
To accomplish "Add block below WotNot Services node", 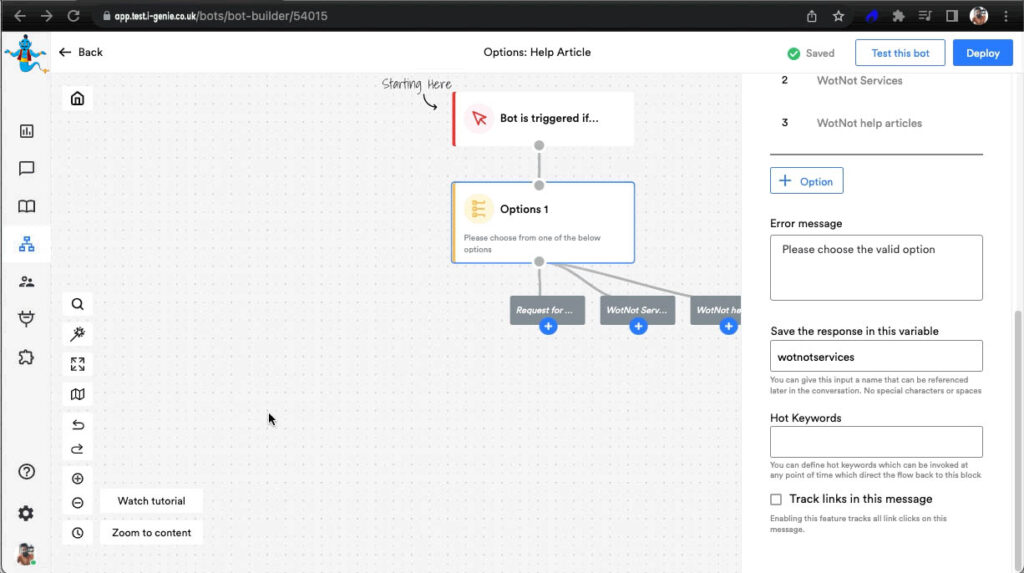I will [x=638, y=327].
